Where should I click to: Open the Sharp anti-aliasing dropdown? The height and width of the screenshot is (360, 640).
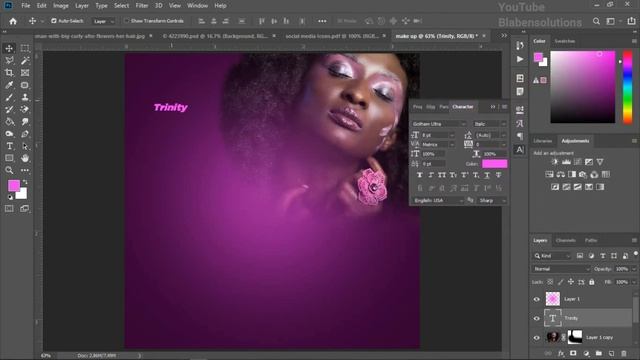click(492, 200)
